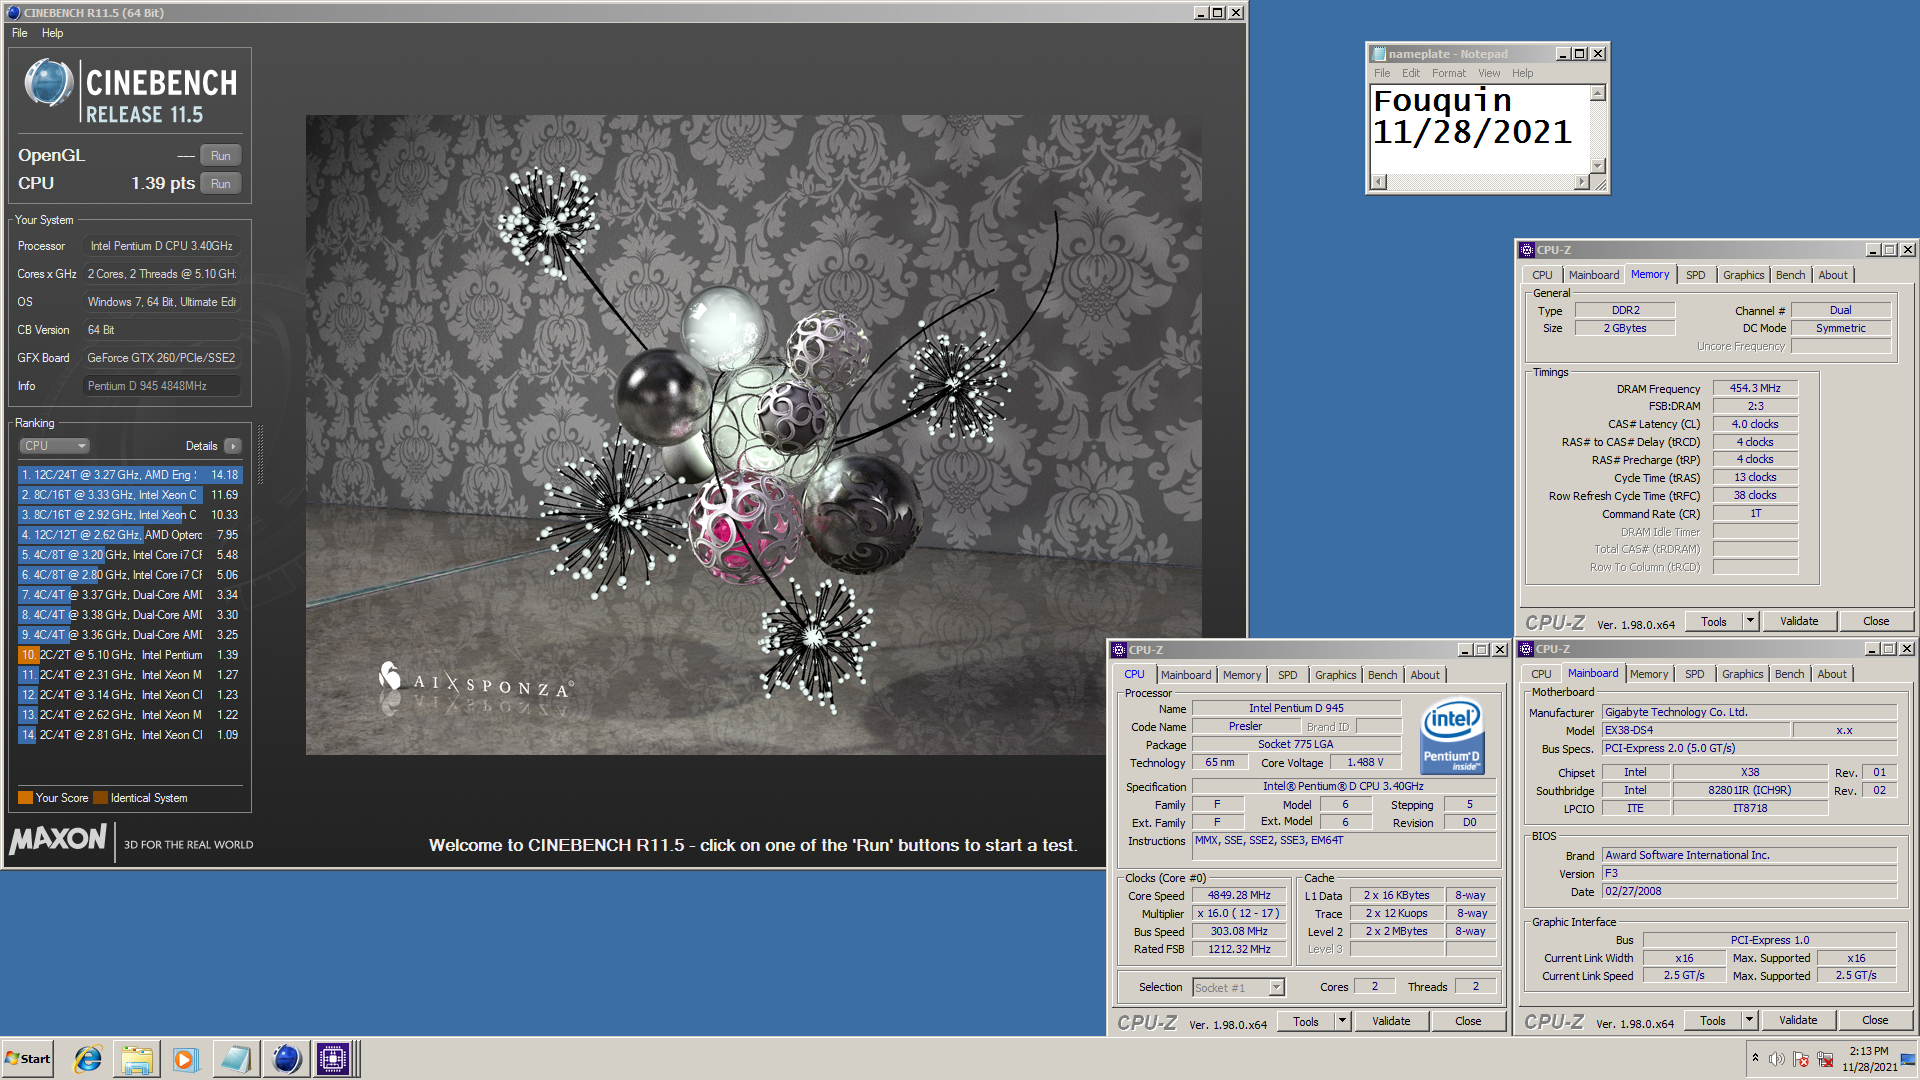Click DRAM Frequency value 454.3 MHz
1920x1080 pixels.
[x=1755, y=388]
